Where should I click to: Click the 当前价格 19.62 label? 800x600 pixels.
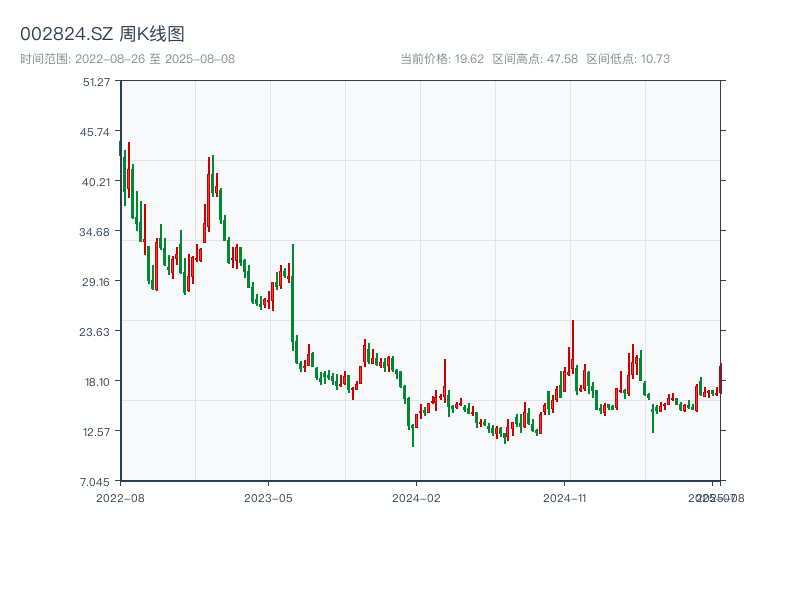coord(442,59)
